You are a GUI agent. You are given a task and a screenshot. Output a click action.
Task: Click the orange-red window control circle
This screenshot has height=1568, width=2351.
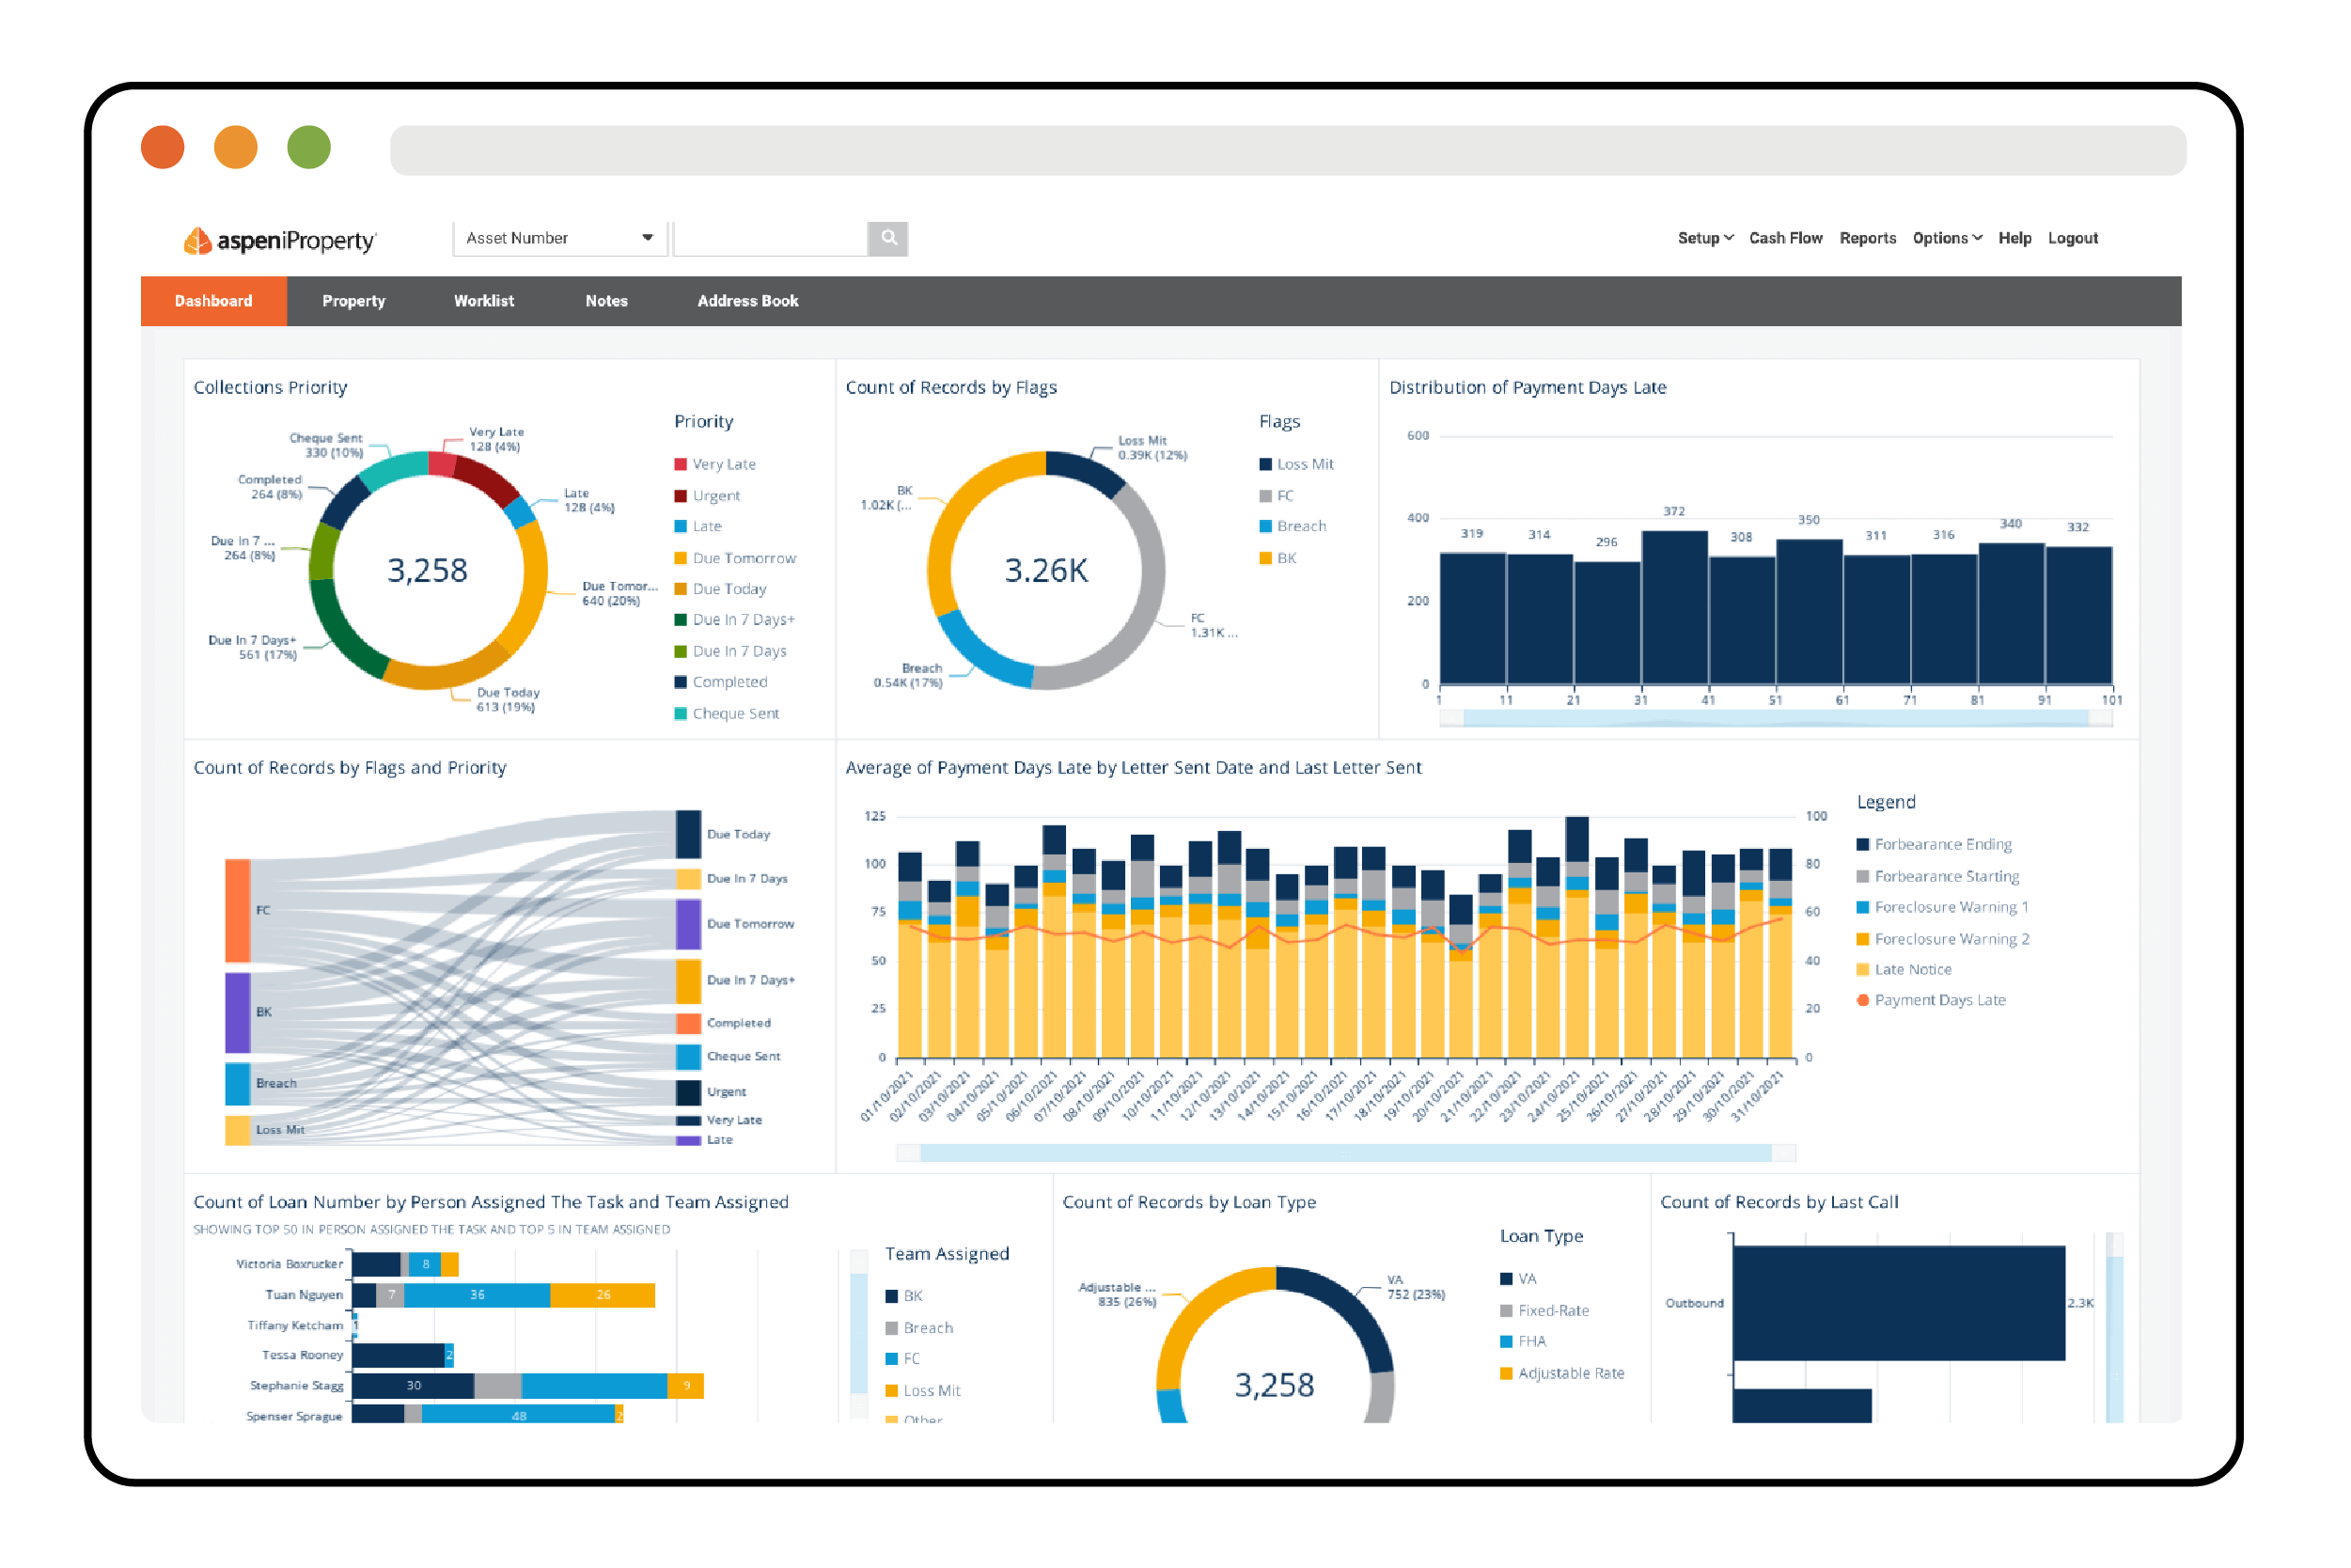(163, 148)
